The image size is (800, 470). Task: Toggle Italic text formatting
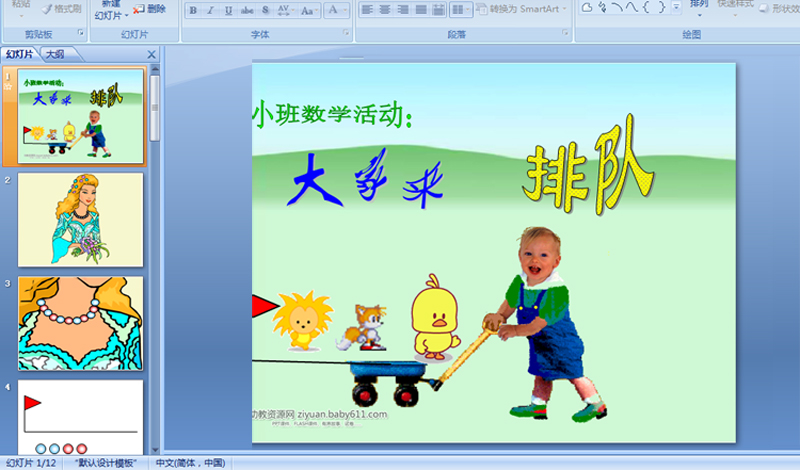point(210,10)
